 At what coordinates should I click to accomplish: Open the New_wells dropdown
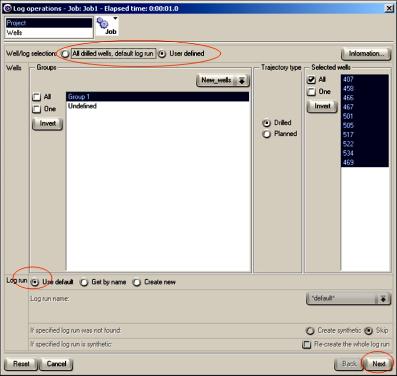click(223, 80)
